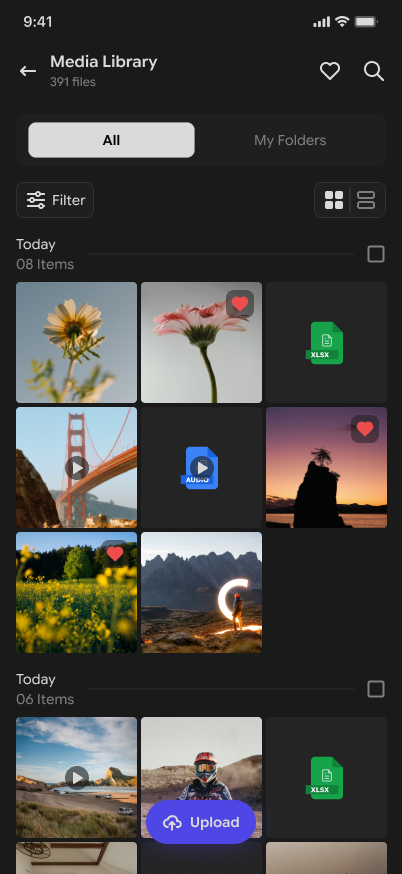Switch to grid view layout
This screenshot has width=402, height=874.
click(334, 200)
